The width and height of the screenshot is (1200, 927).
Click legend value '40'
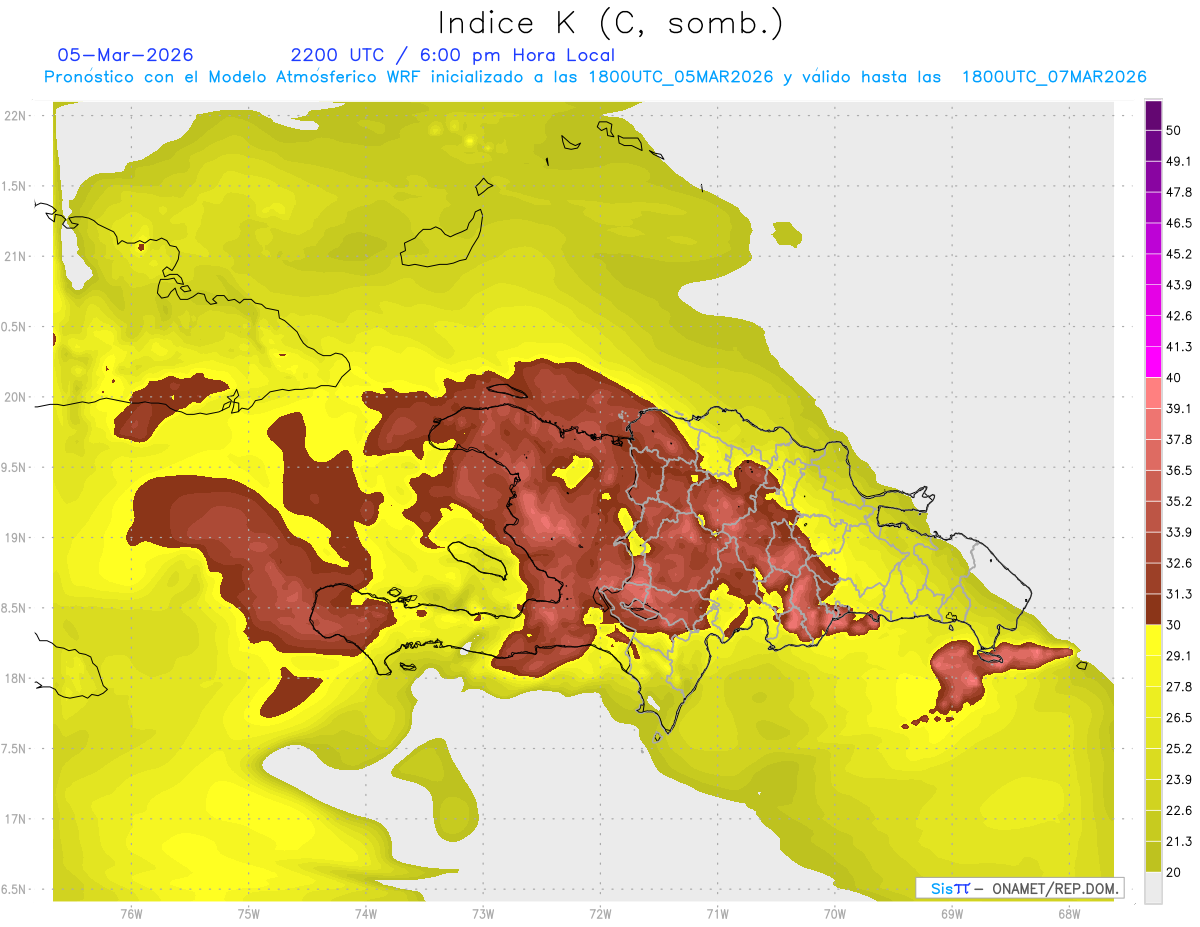pos(1174,378)
